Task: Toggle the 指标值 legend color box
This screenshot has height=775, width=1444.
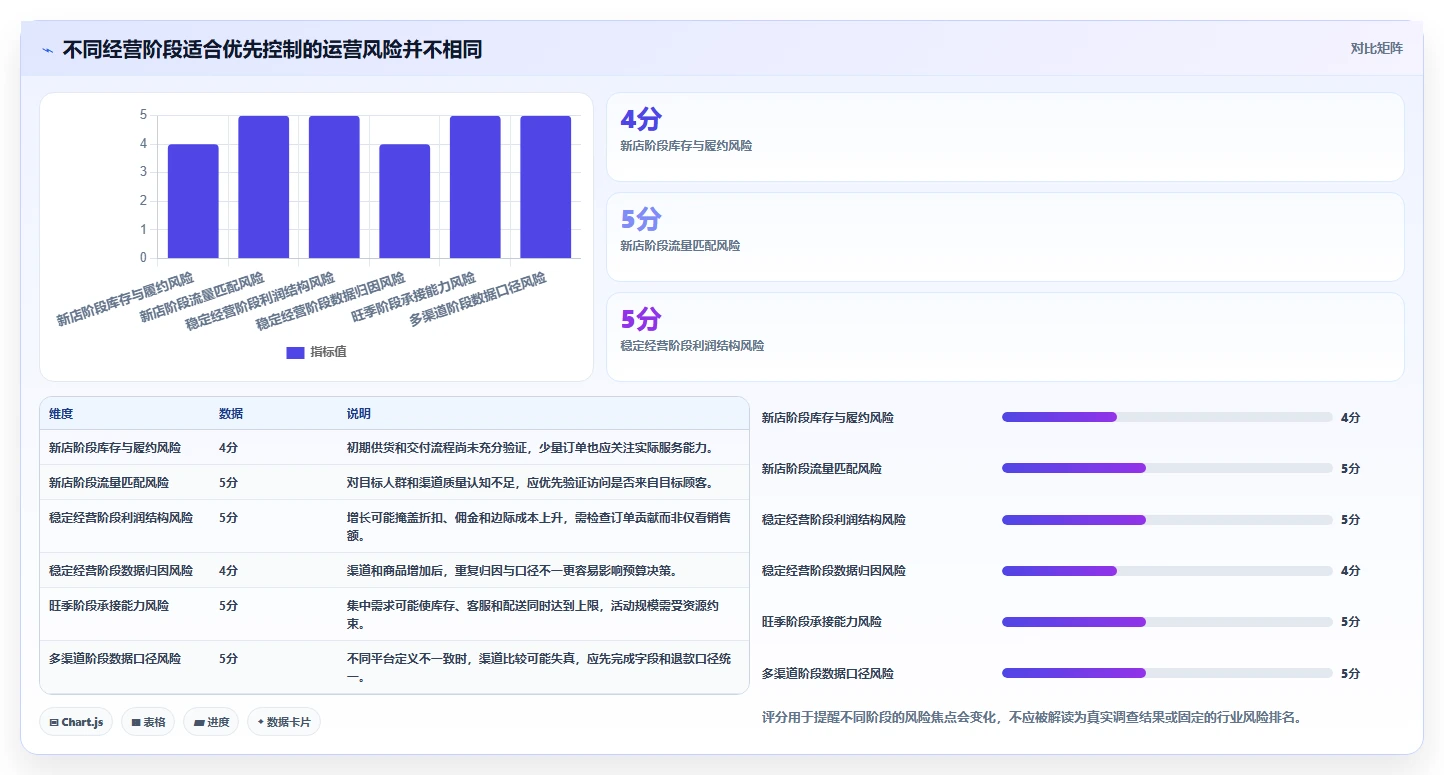Action: 295,352
